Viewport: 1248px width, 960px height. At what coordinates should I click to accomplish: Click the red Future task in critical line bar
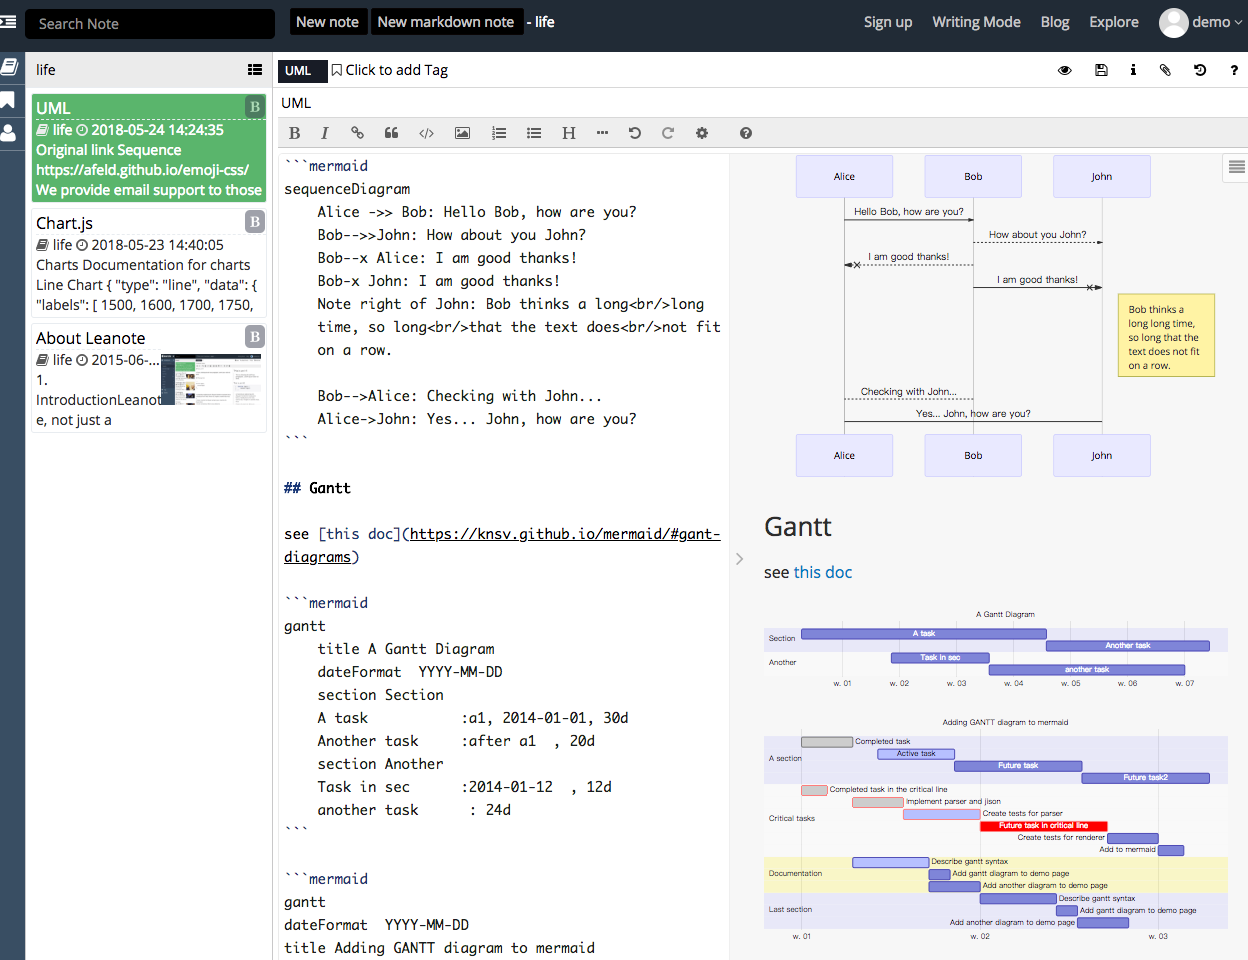tap(1043, 826)
